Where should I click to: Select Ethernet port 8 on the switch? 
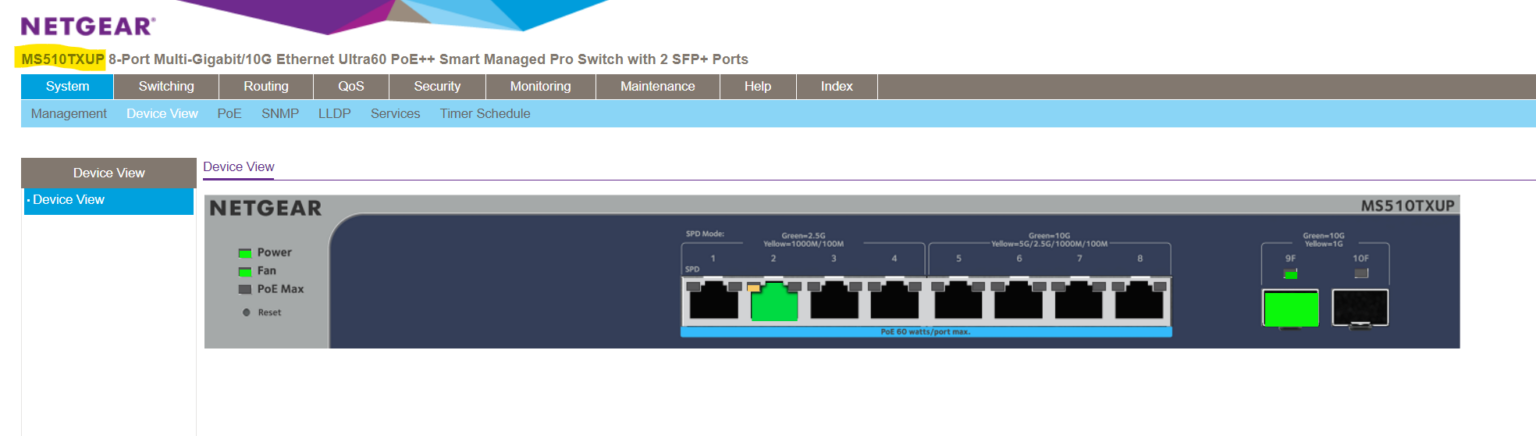point(1140,301)
